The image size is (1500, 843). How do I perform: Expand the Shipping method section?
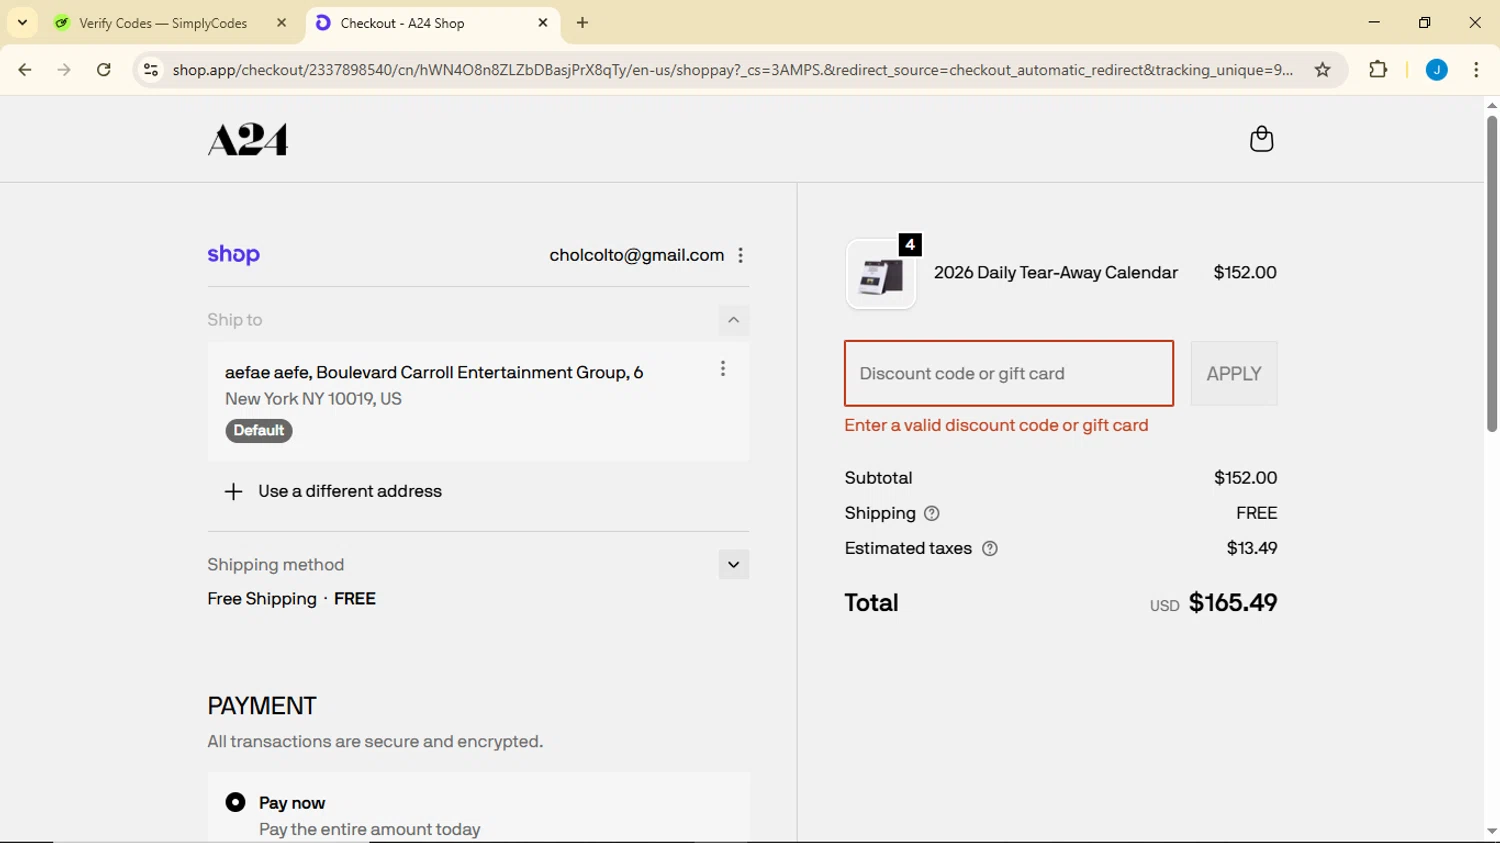(733, 565)
